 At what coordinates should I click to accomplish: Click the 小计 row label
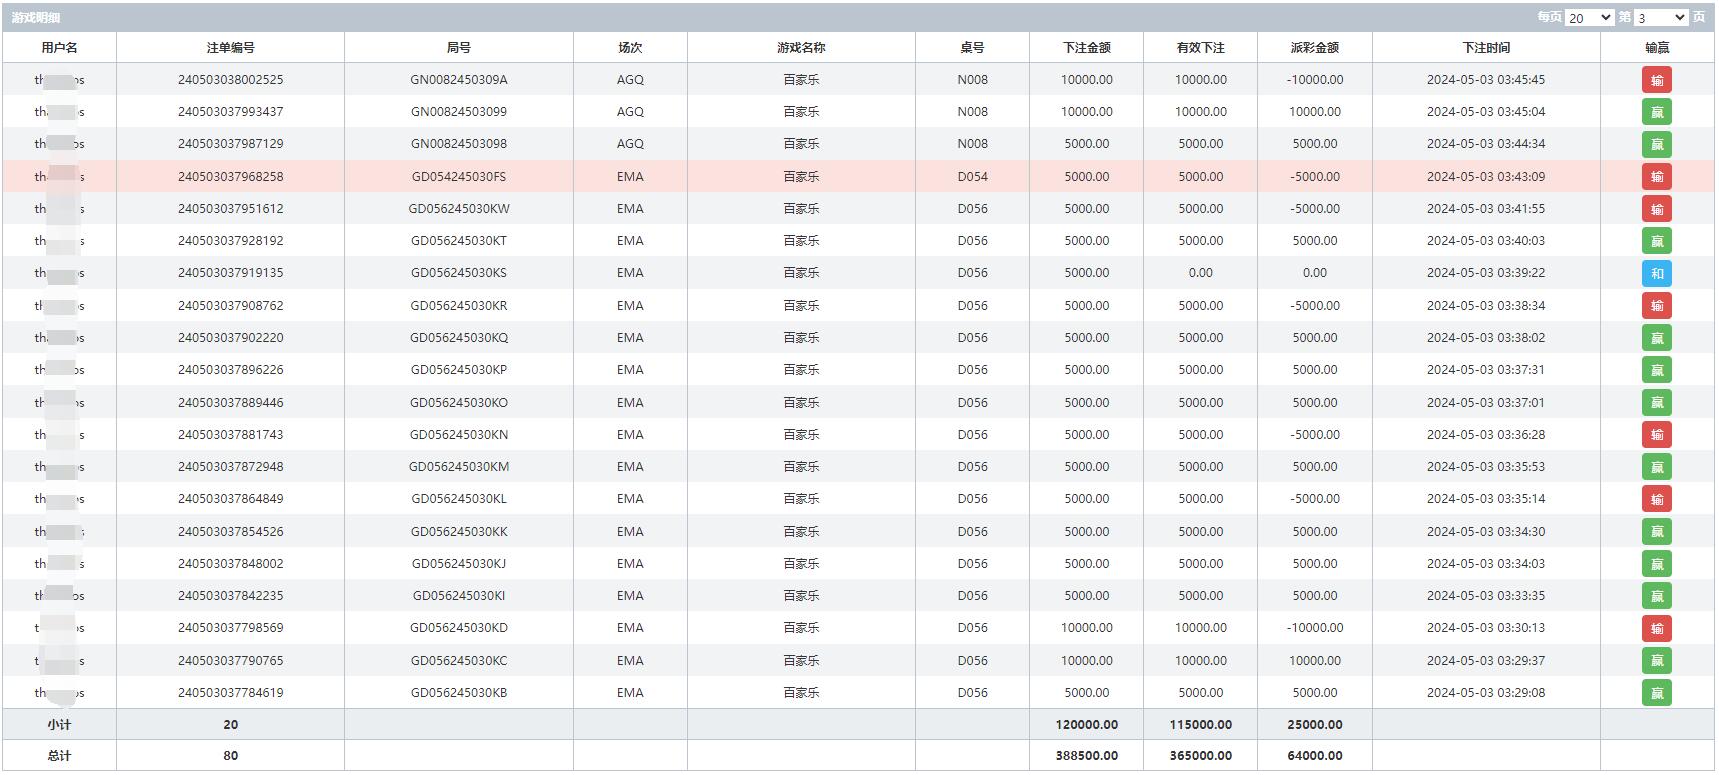click(x=59, y=725)
